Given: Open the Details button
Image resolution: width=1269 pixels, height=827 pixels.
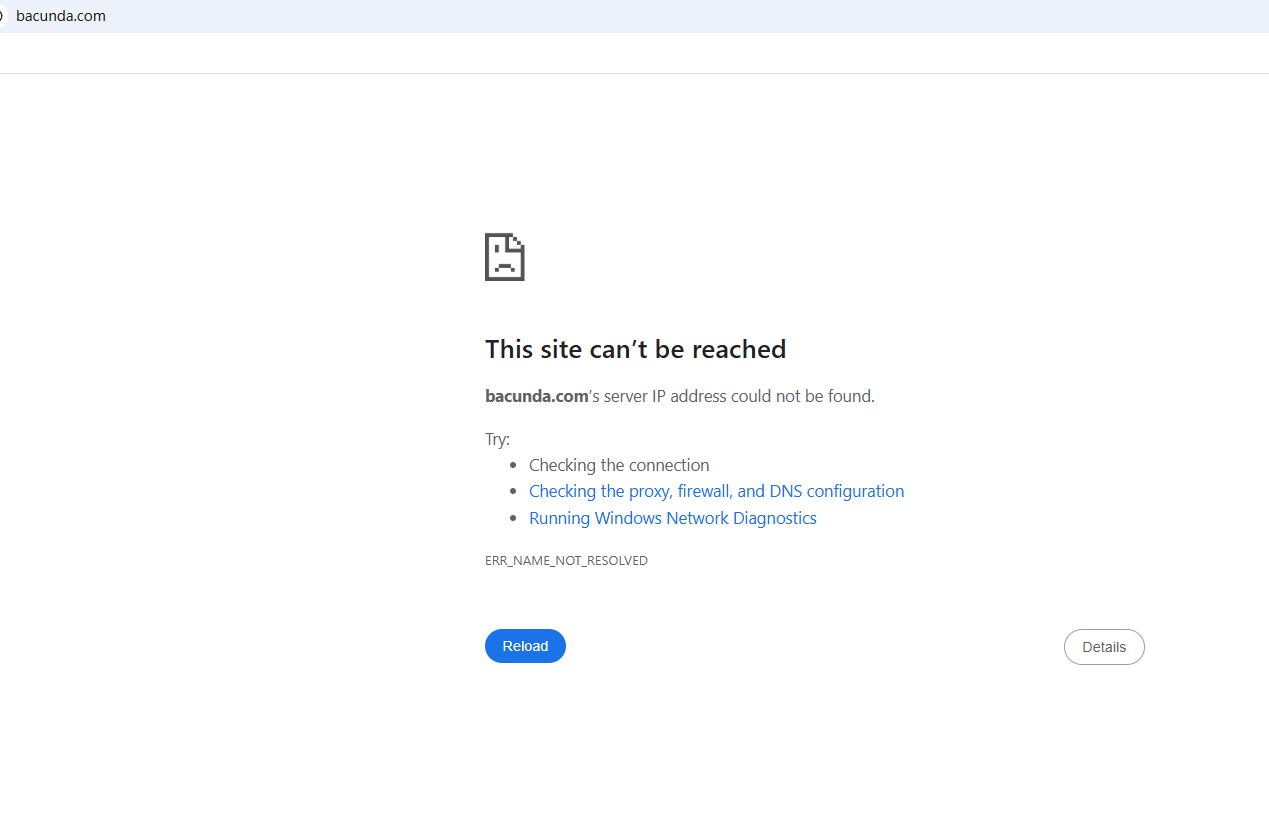Looking at the screenshot, I should (x=1104, y=647).
